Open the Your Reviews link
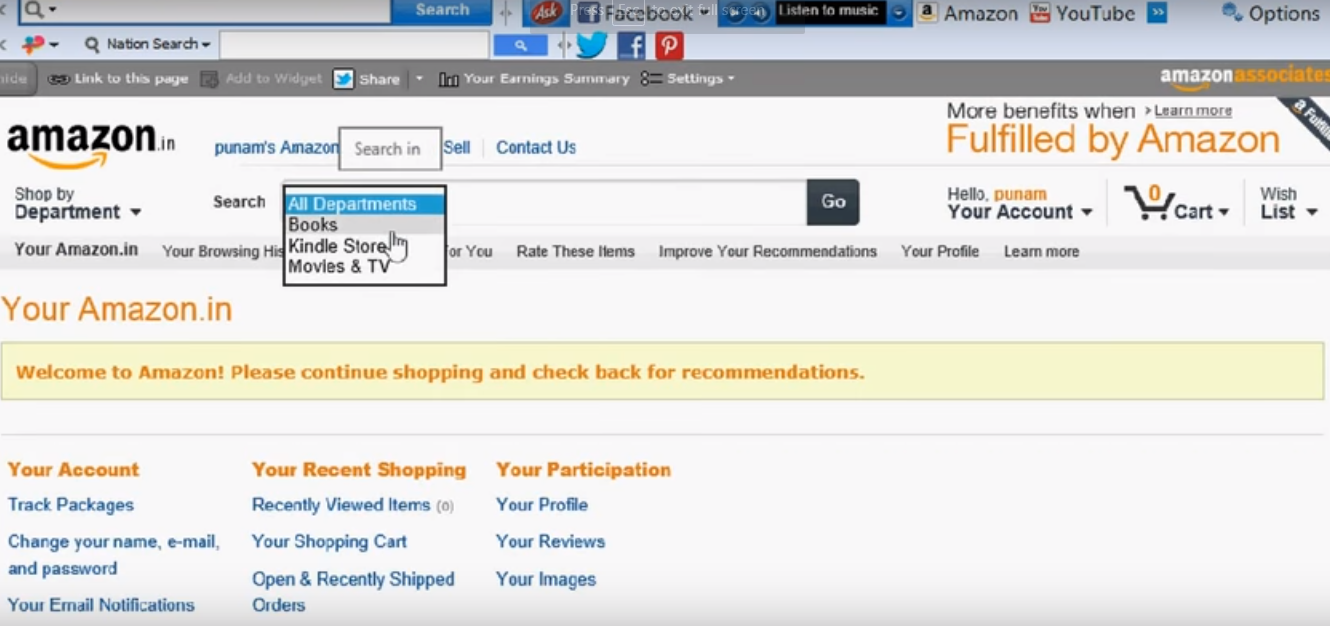 point(551,542)
